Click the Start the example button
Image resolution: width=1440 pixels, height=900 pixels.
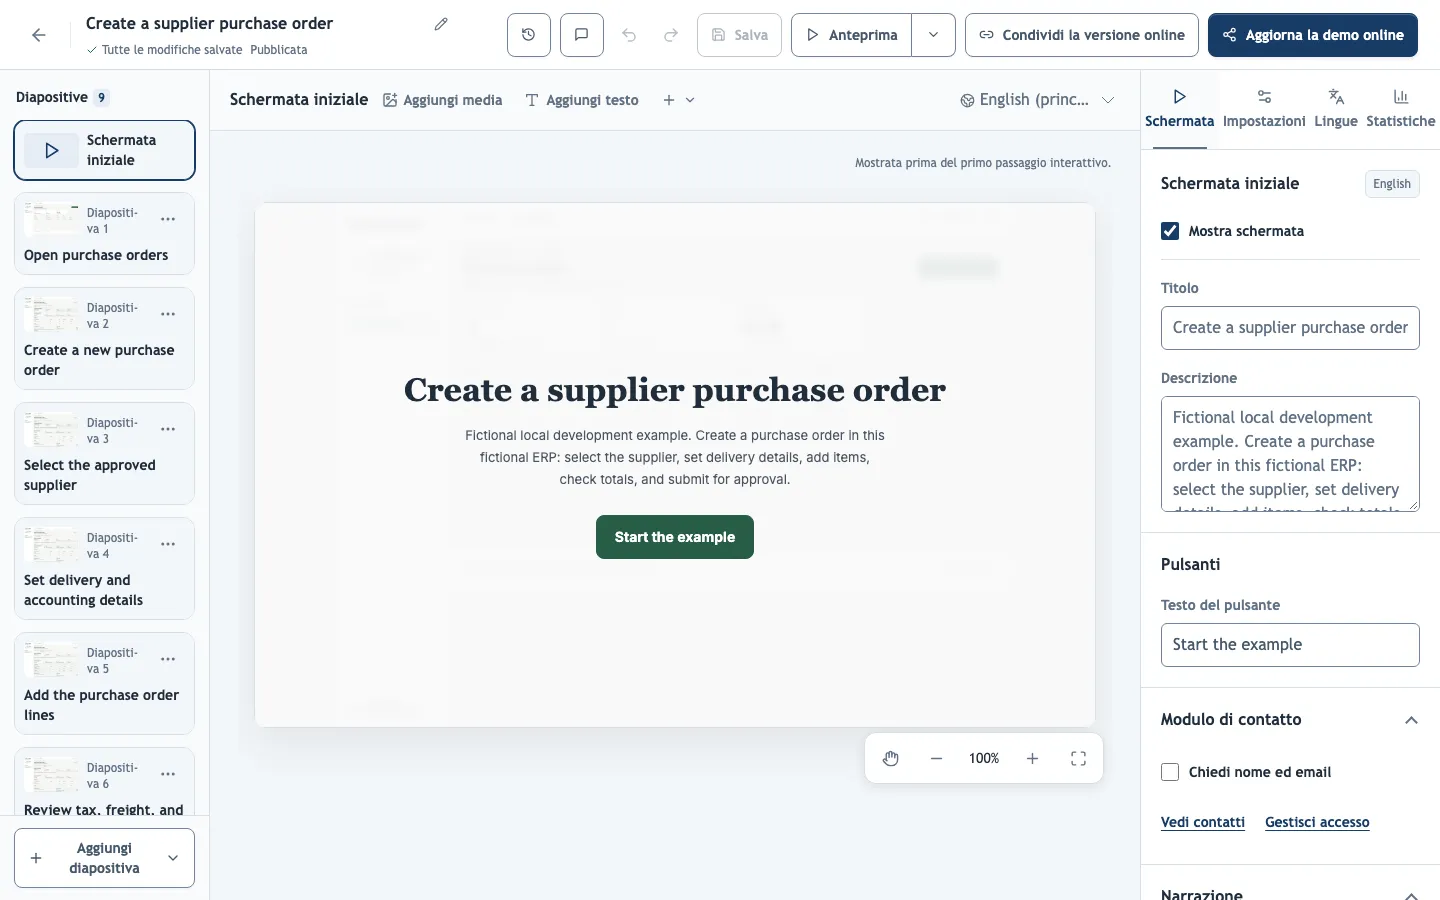pos(675,537)
